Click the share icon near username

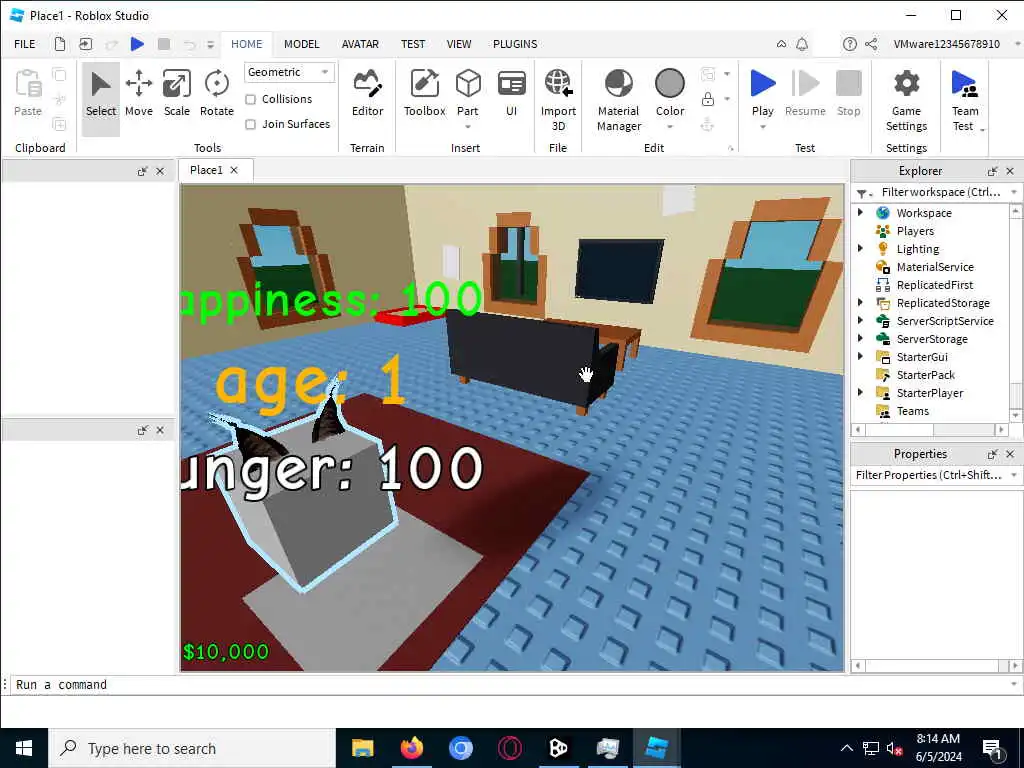pos(871,44)
